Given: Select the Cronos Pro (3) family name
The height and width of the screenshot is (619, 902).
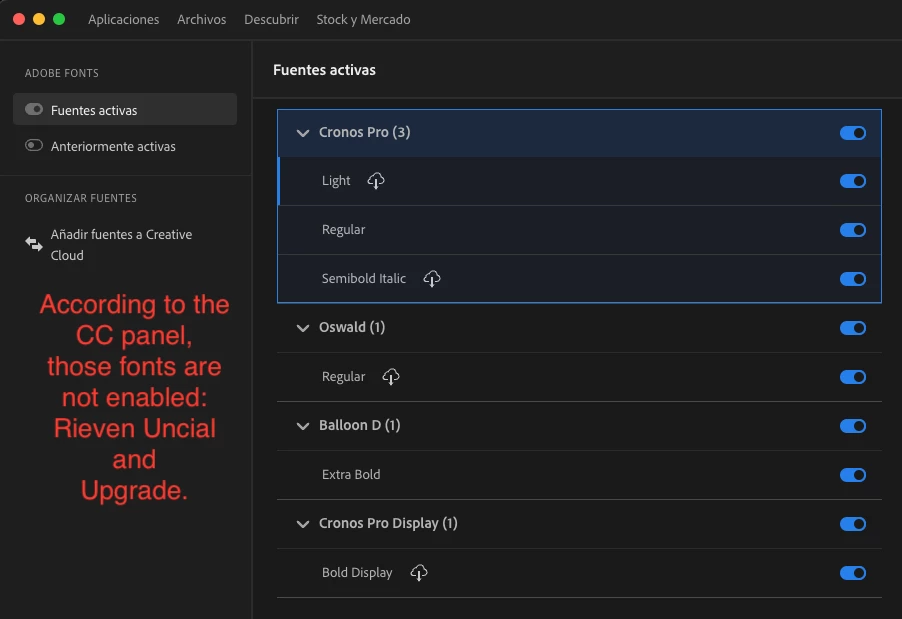Looking at the screenshot, I should [x=365, y=132].
